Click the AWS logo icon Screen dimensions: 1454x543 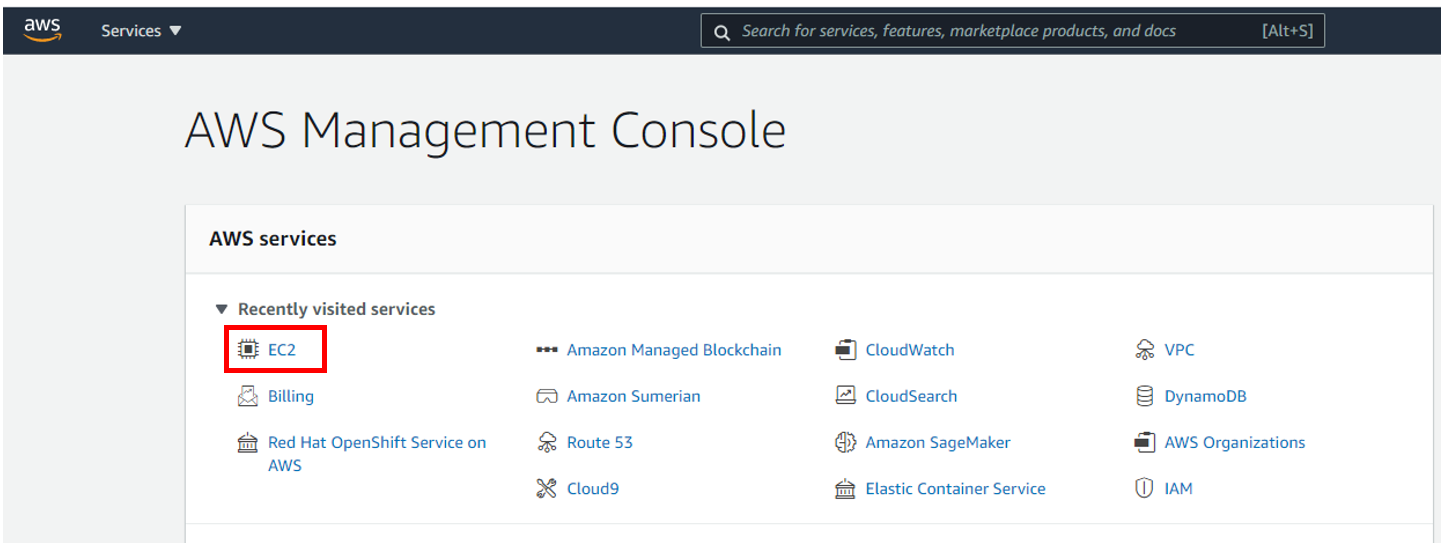[x=43, y=30]
